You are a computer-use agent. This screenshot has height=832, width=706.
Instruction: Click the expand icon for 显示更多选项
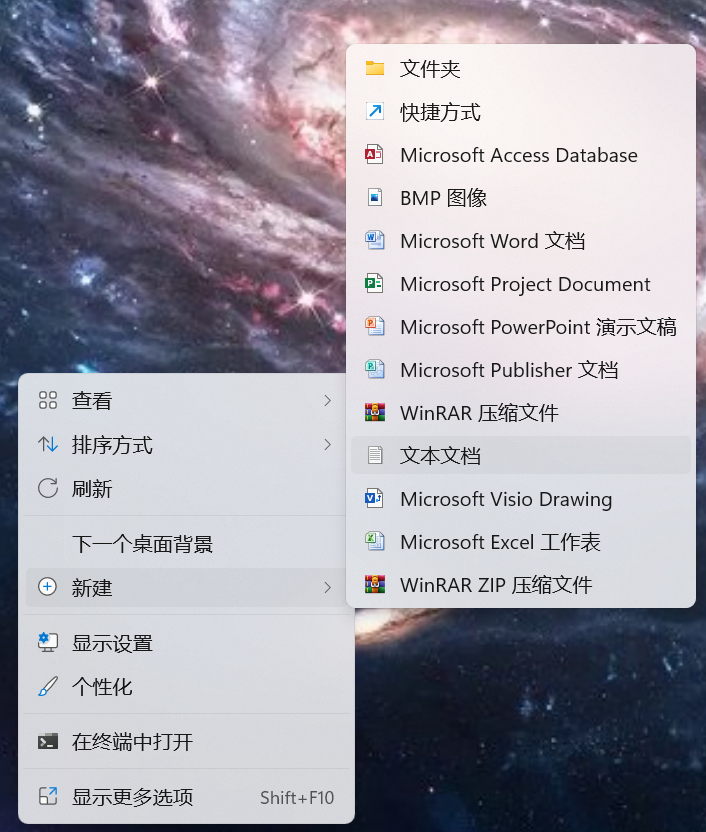click(x=48, y=796)
